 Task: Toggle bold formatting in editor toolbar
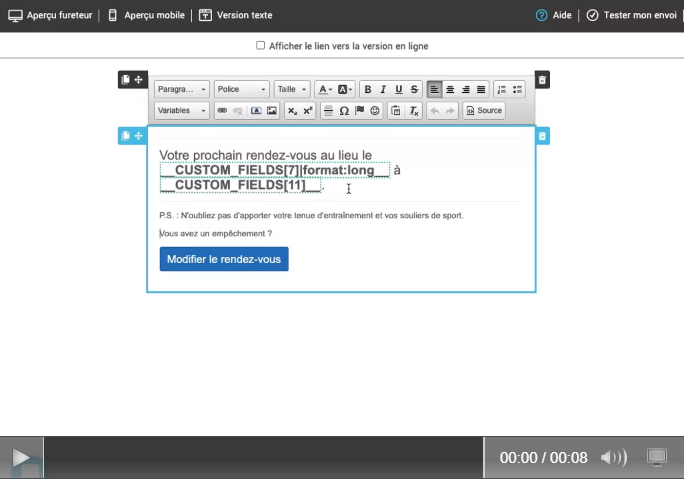pyautogui.click(x=368, y=89)
